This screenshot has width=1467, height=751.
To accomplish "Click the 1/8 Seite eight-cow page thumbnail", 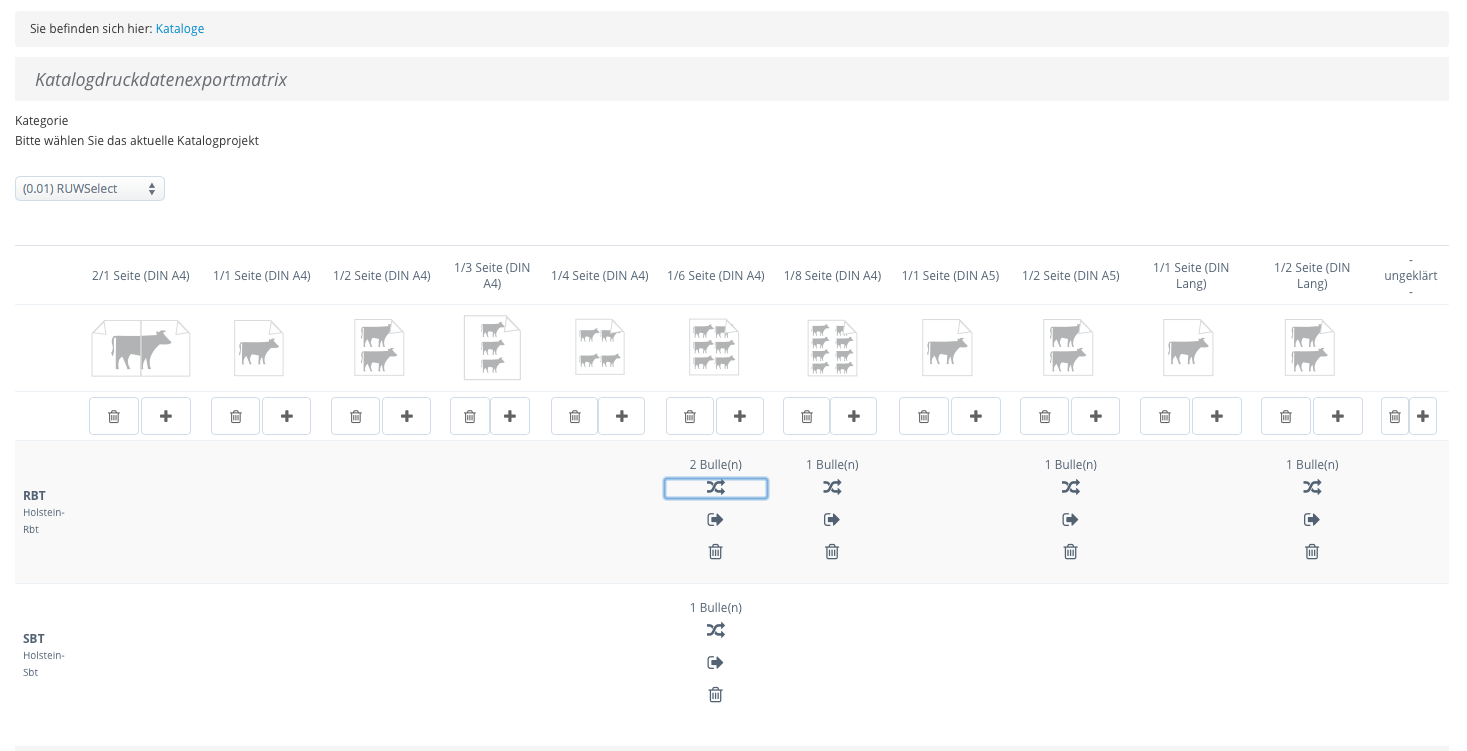I will 832,348.
